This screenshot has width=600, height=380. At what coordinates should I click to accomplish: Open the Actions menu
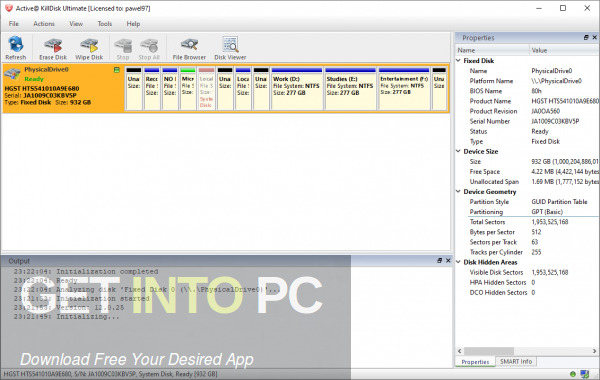[x=44, y=24]
